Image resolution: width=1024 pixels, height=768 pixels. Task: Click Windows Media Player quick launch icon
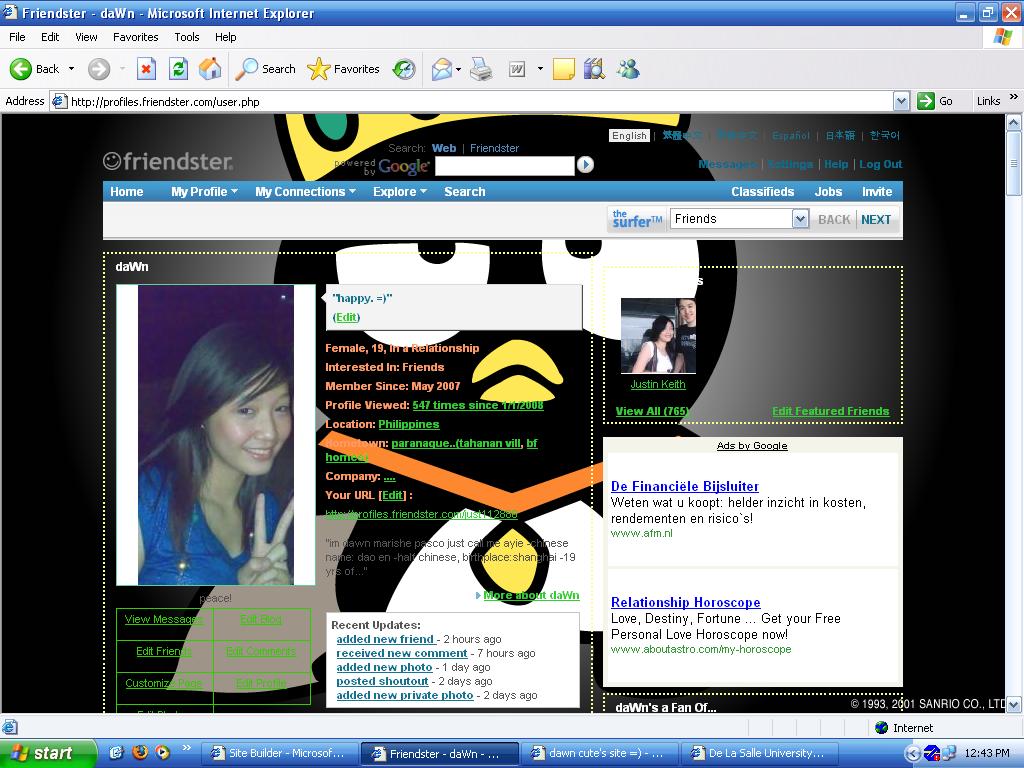(x=162, y=752)
